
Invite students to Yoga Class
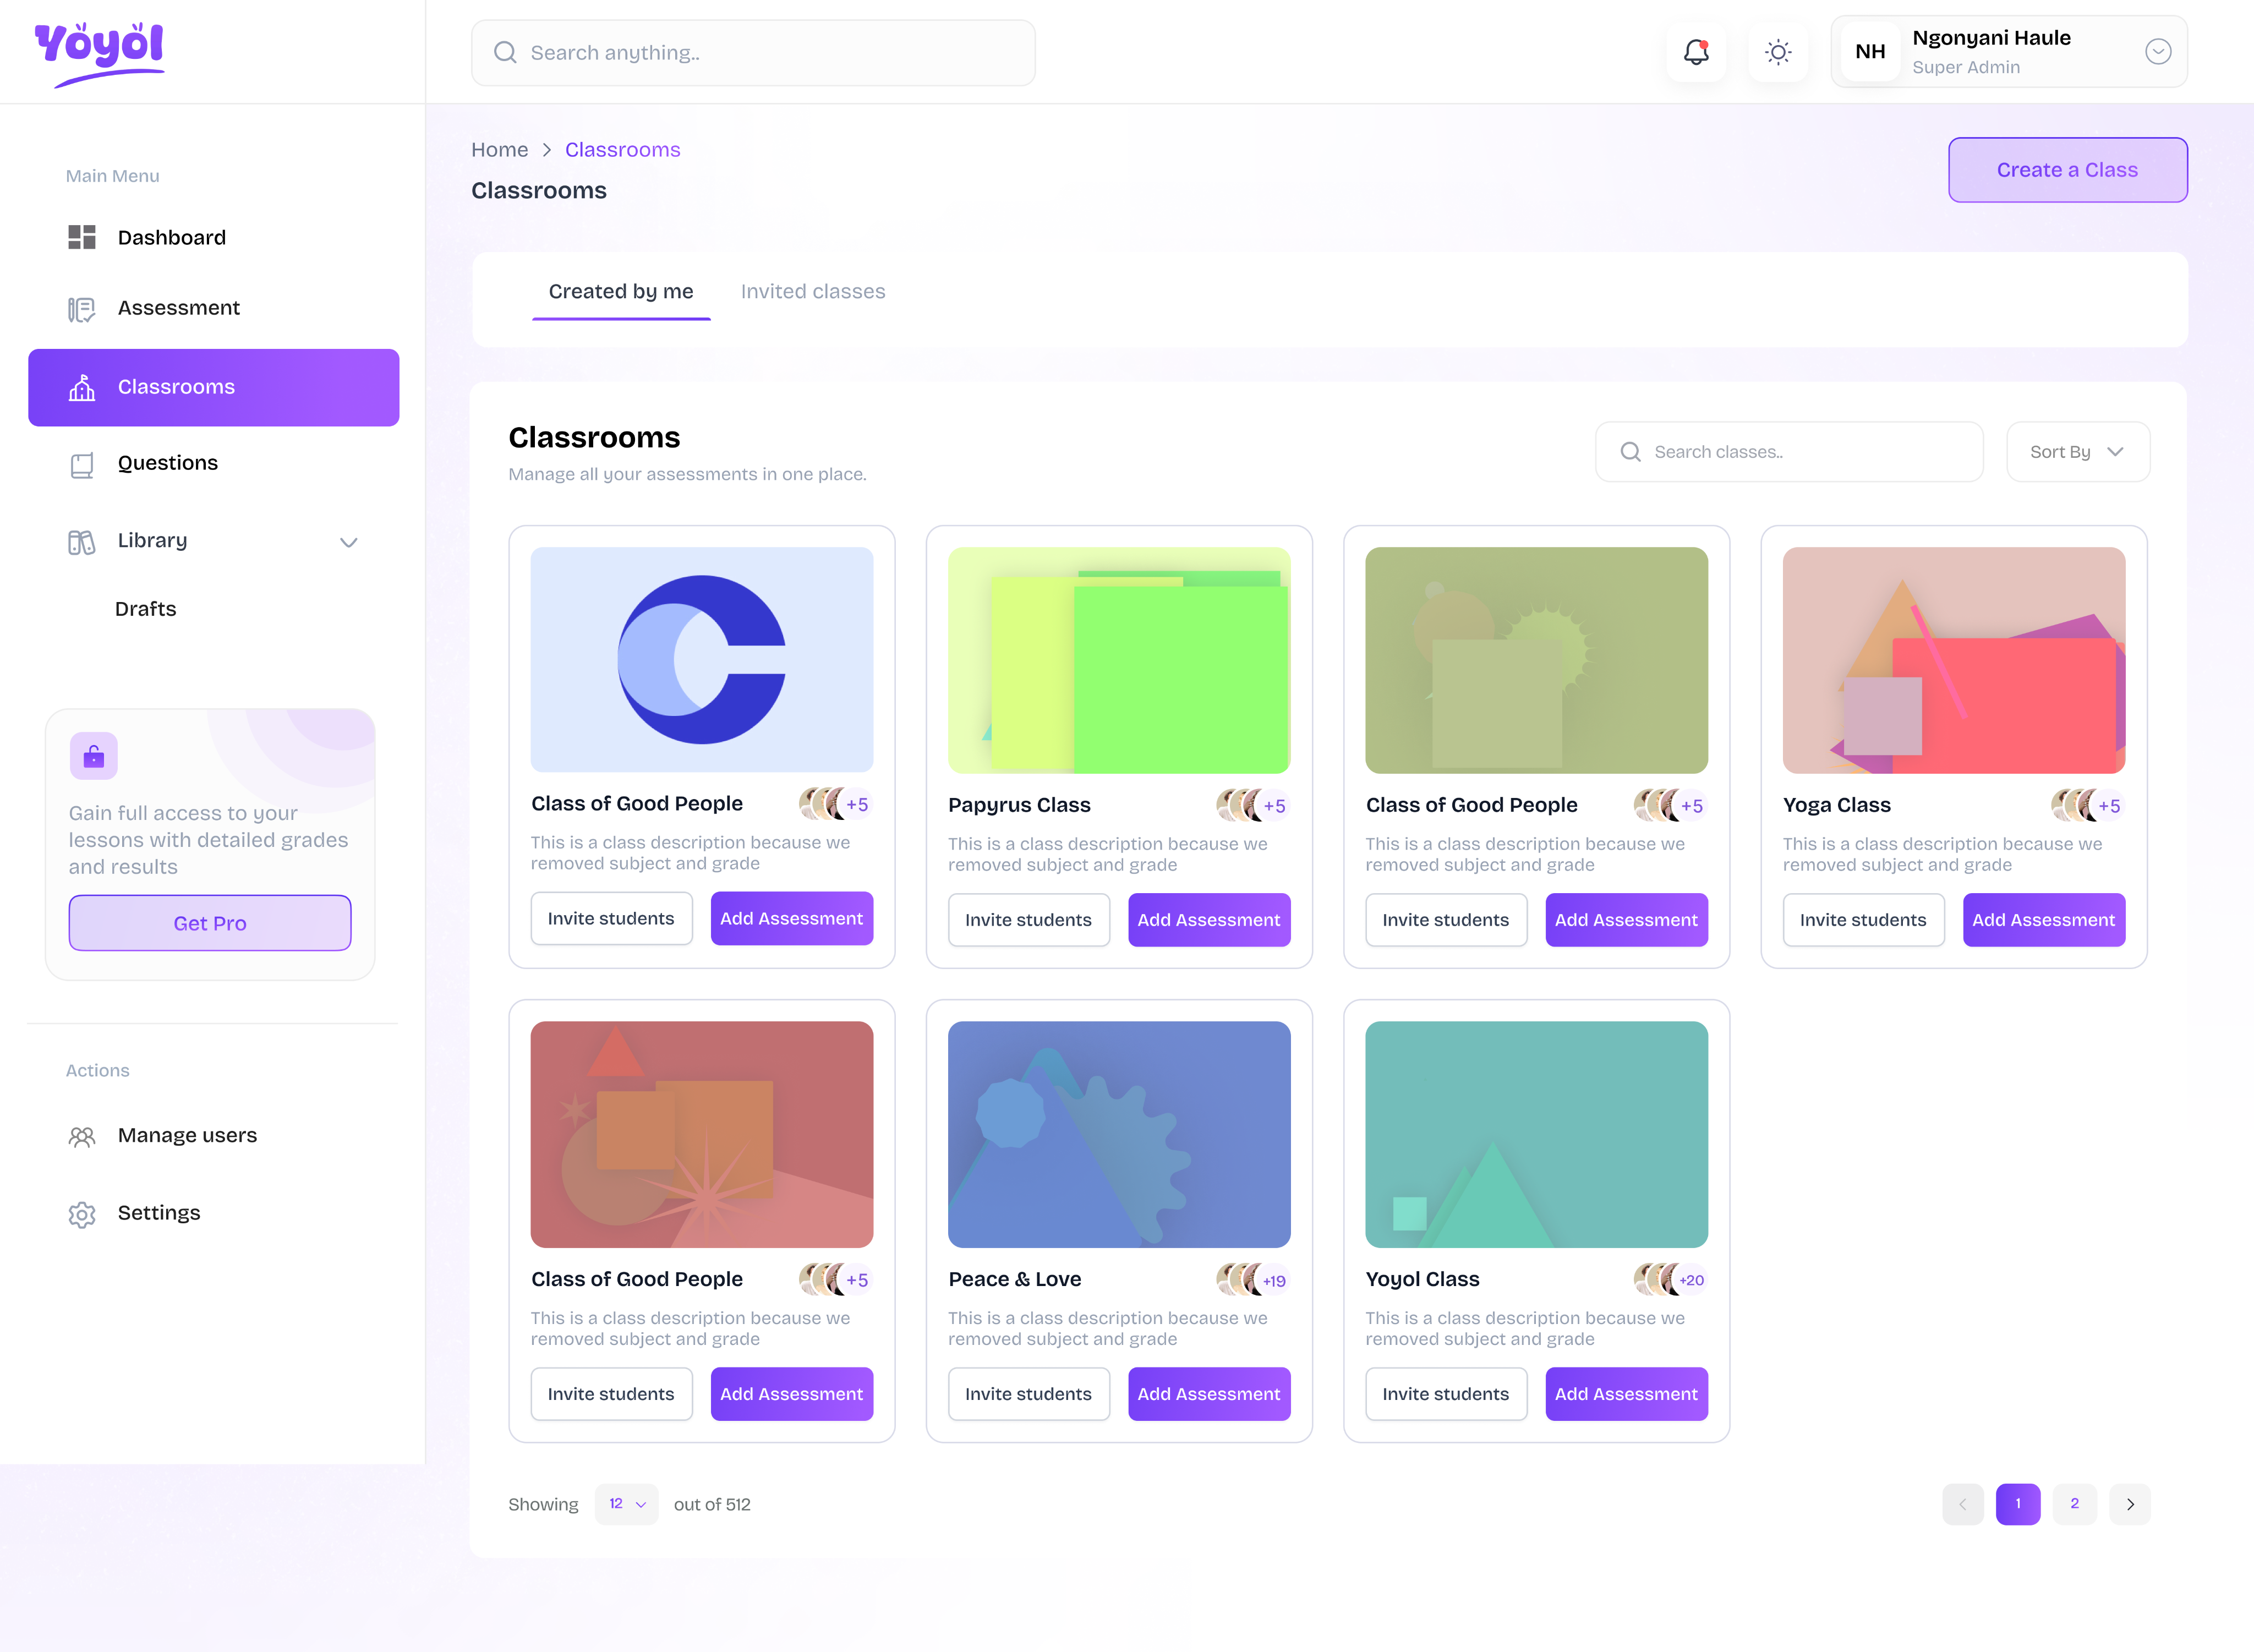[1862, 920]
